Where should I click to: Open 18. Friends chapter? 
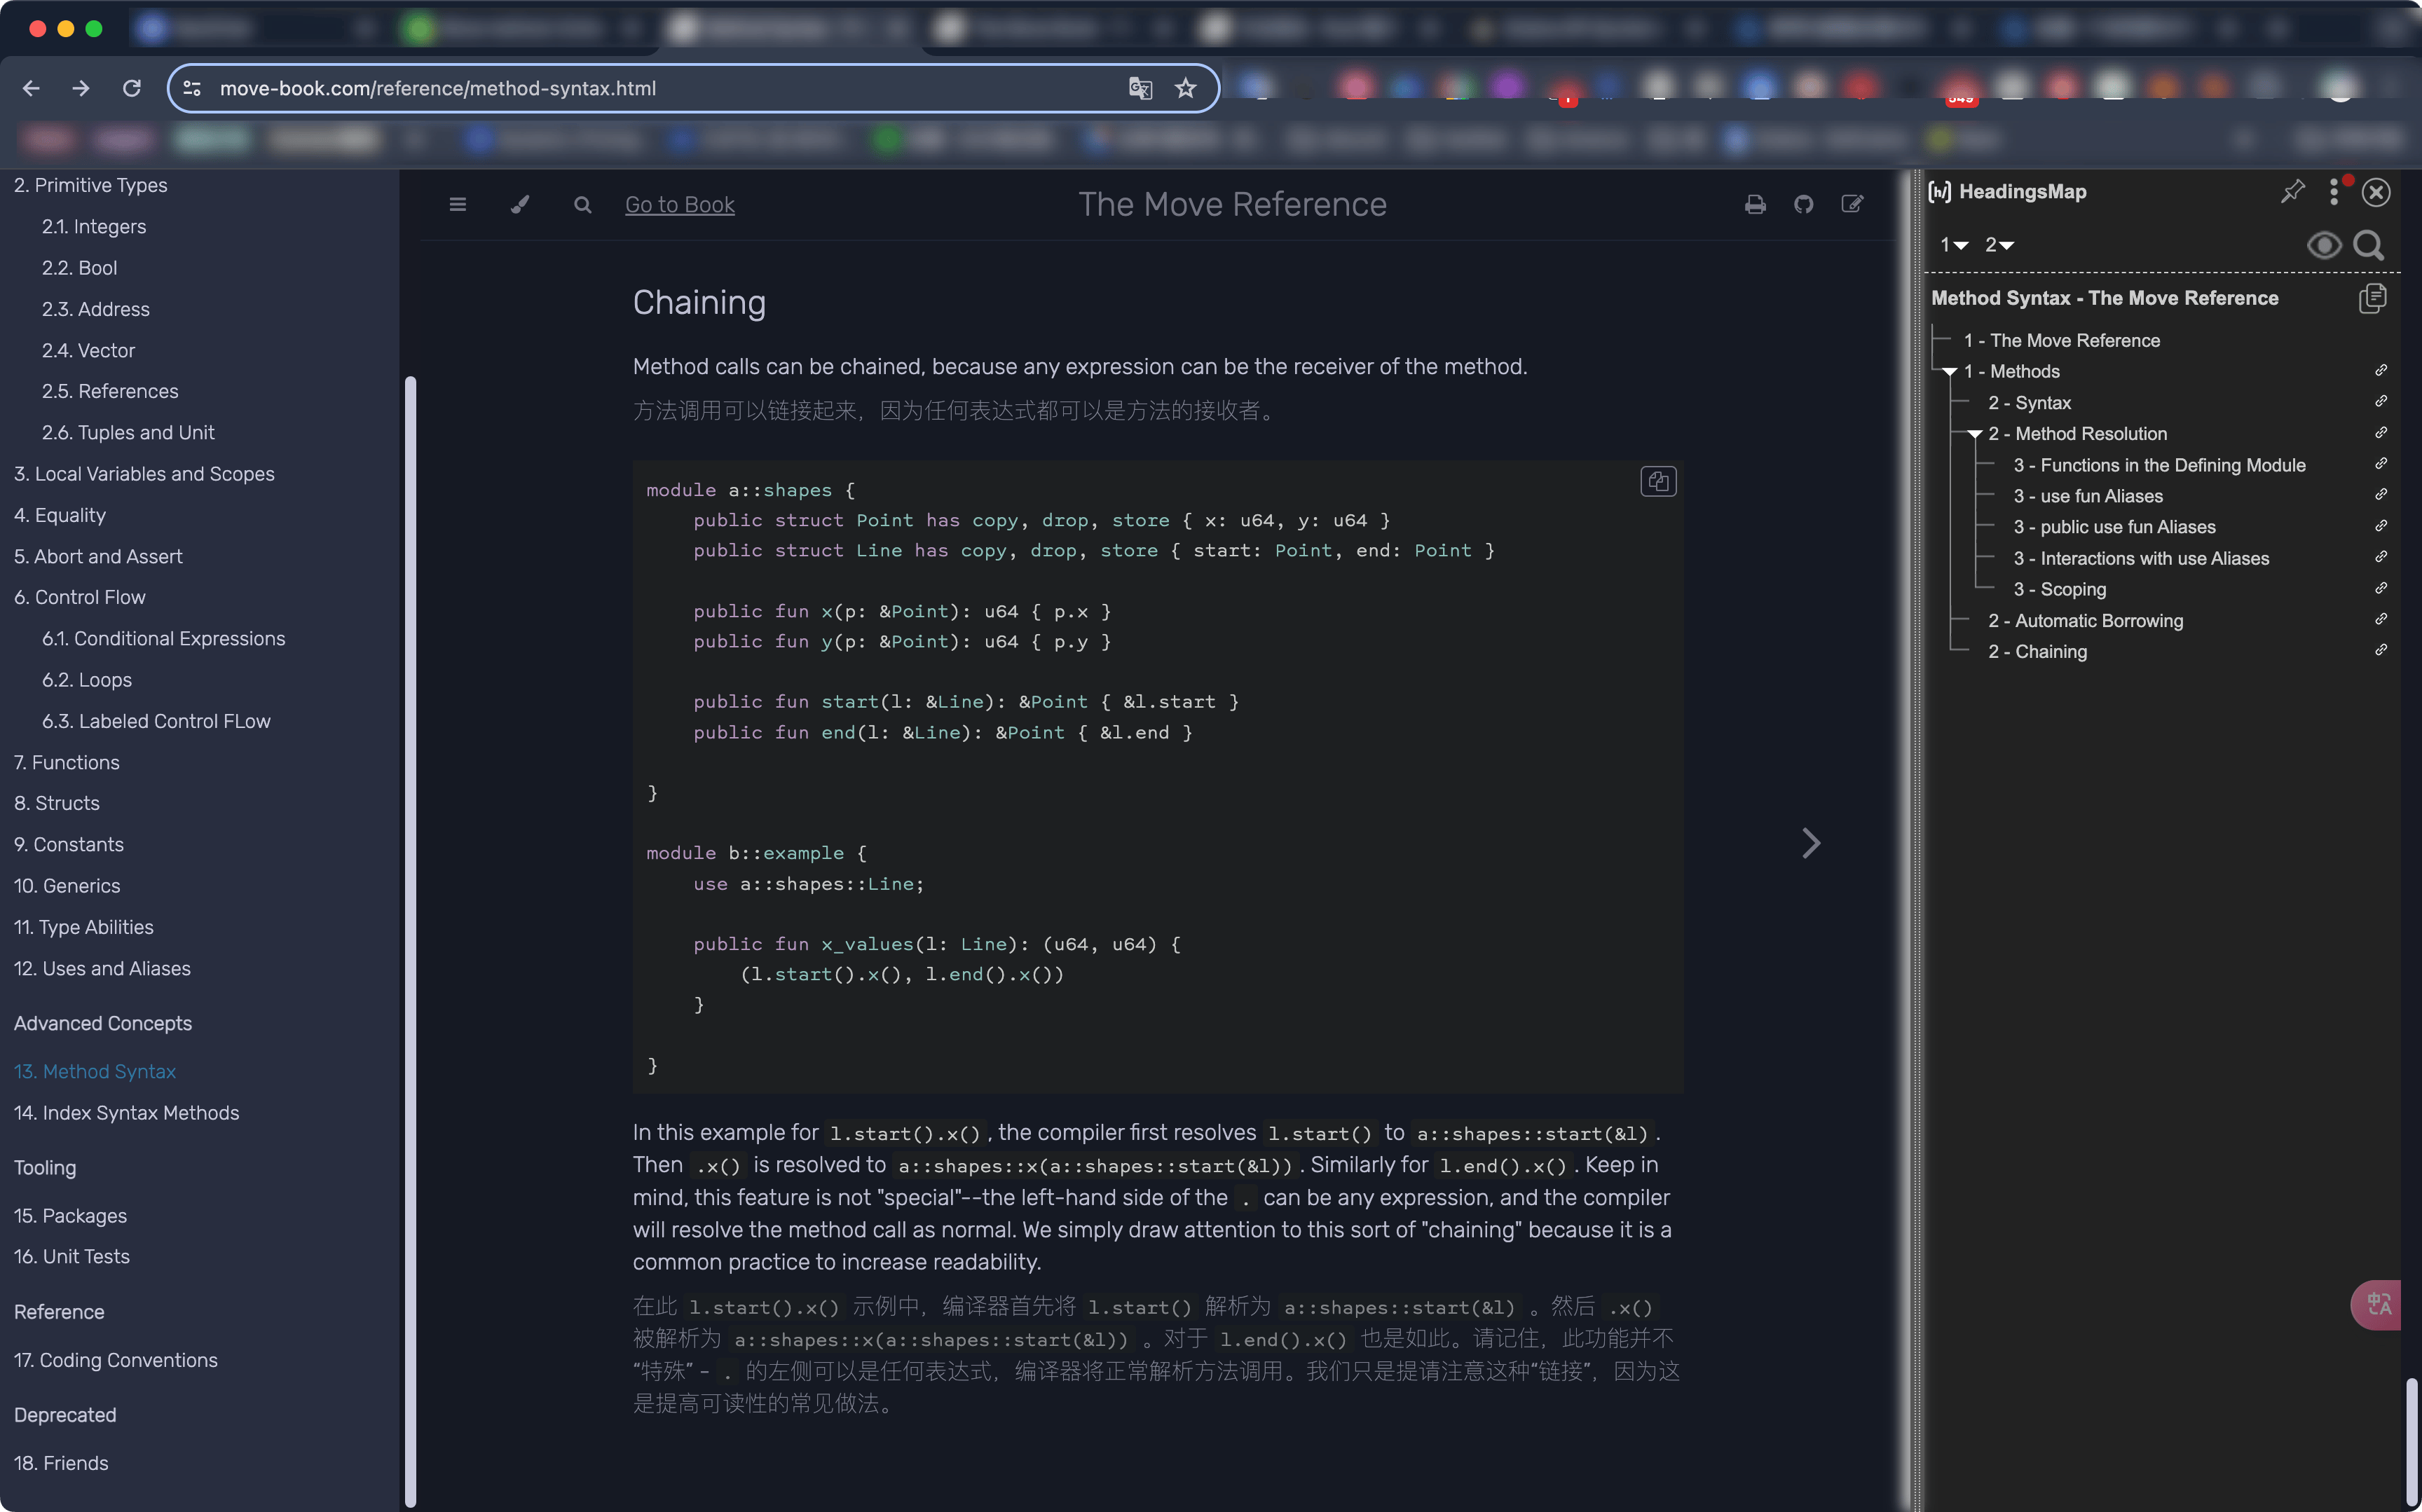point(61,1464)
